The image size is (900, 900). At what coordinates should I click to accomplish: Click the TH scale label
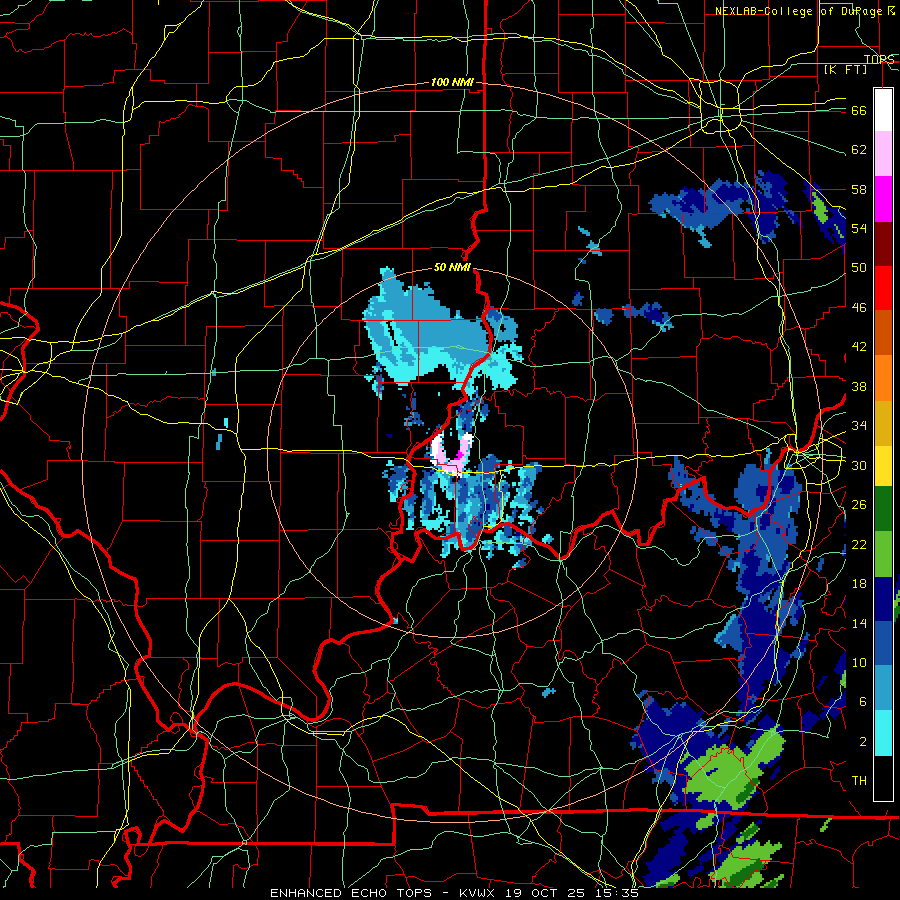pos(859,781)
